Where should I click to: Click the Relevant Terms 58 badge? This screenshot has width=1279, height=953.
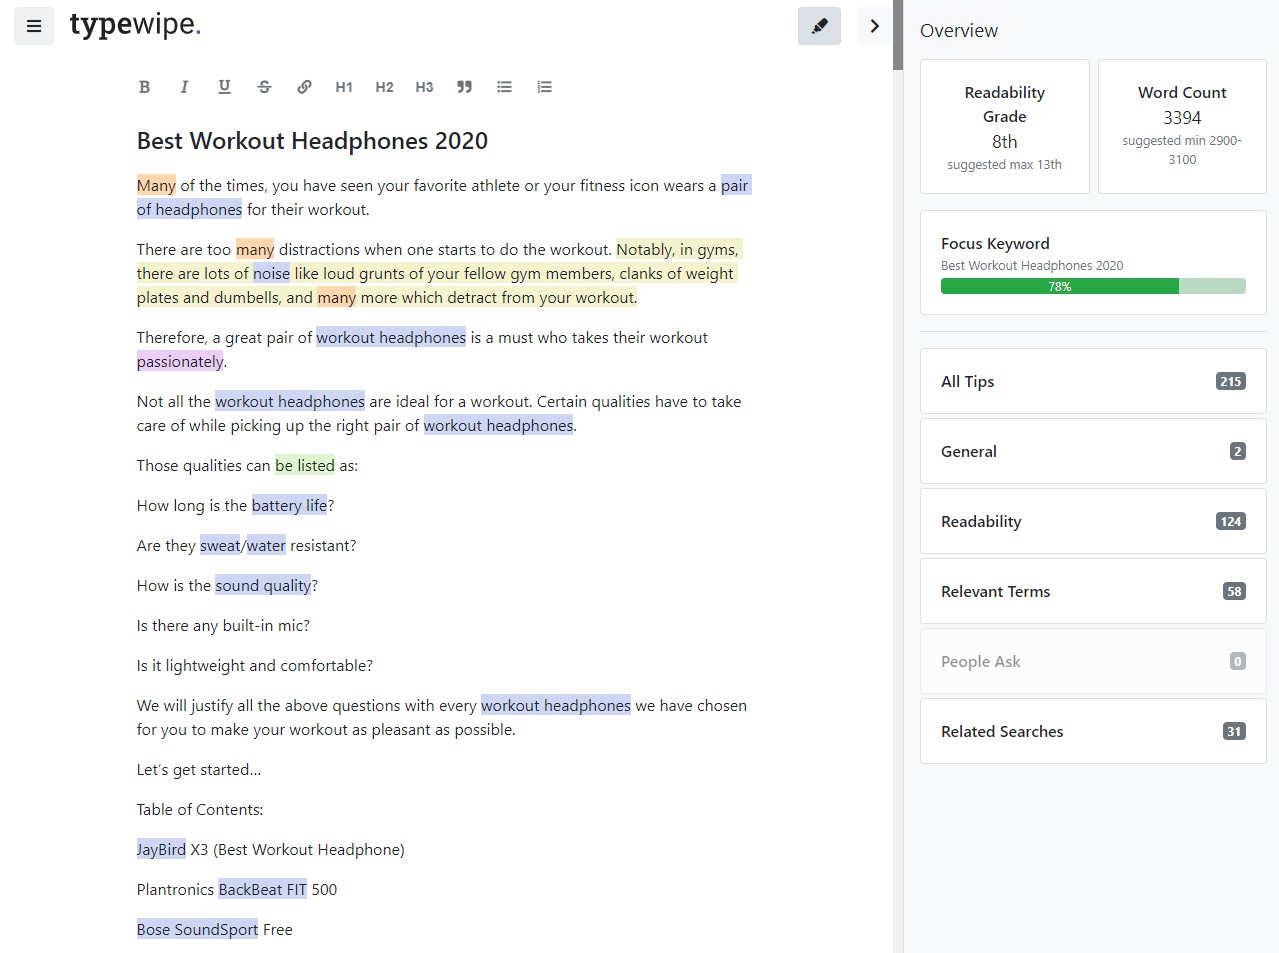coord(1234,591)
